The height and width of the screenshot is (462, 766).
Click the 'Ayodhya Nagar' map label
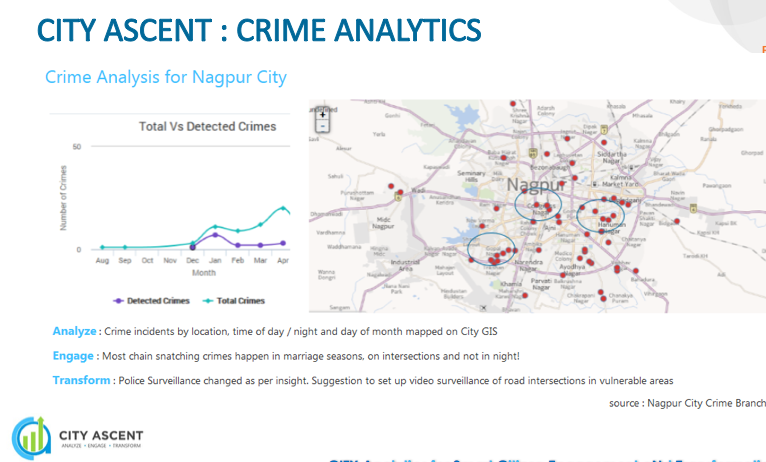point(572,270)
